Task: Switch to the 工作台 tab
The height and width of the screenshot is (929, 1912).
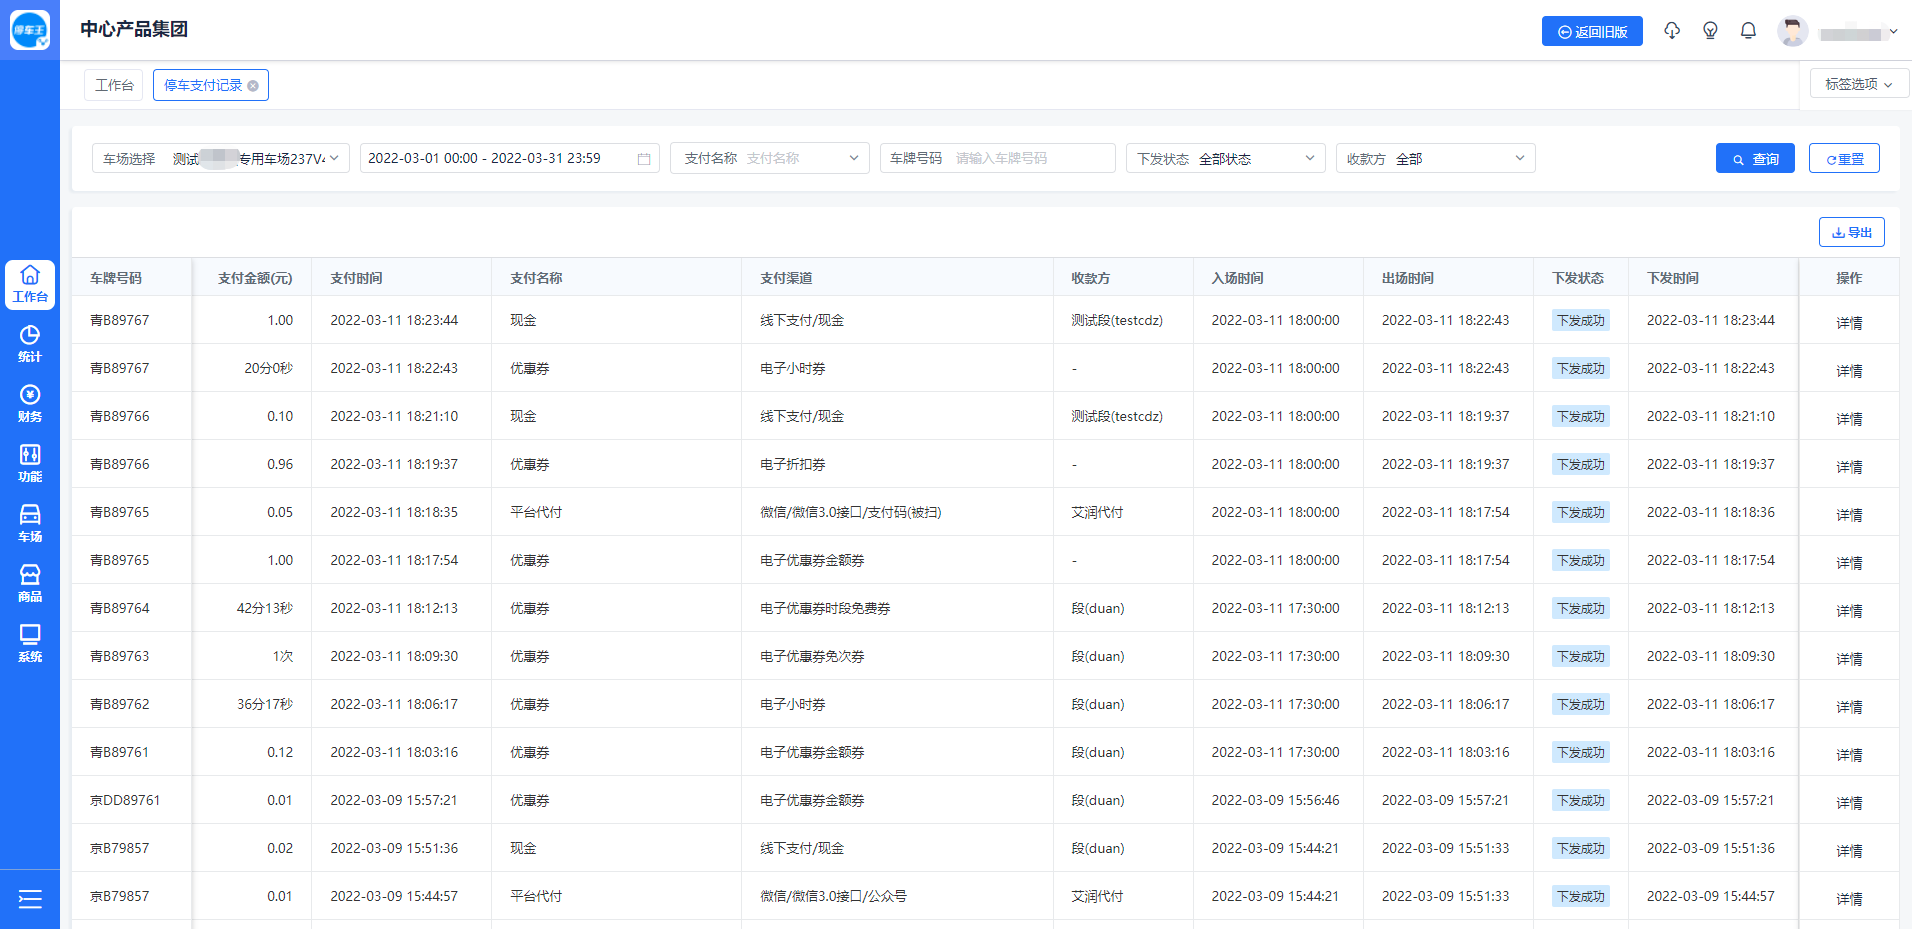Action: coord(114,85)
